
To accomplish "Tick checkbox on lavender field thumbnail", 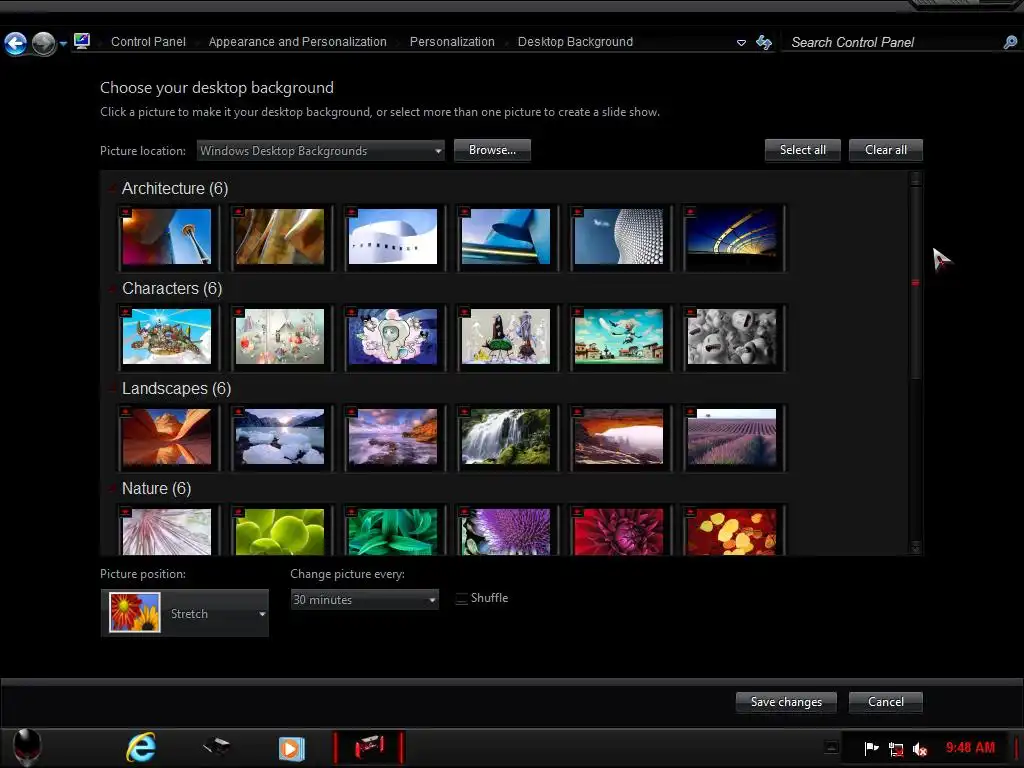I will point(691,412).
